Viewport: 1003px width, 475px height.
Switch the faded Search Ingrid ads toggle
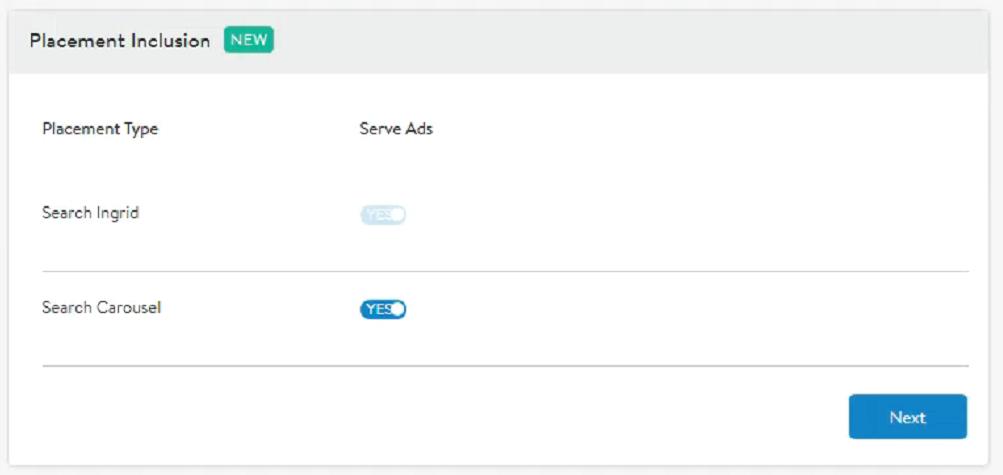pos(383,214)
